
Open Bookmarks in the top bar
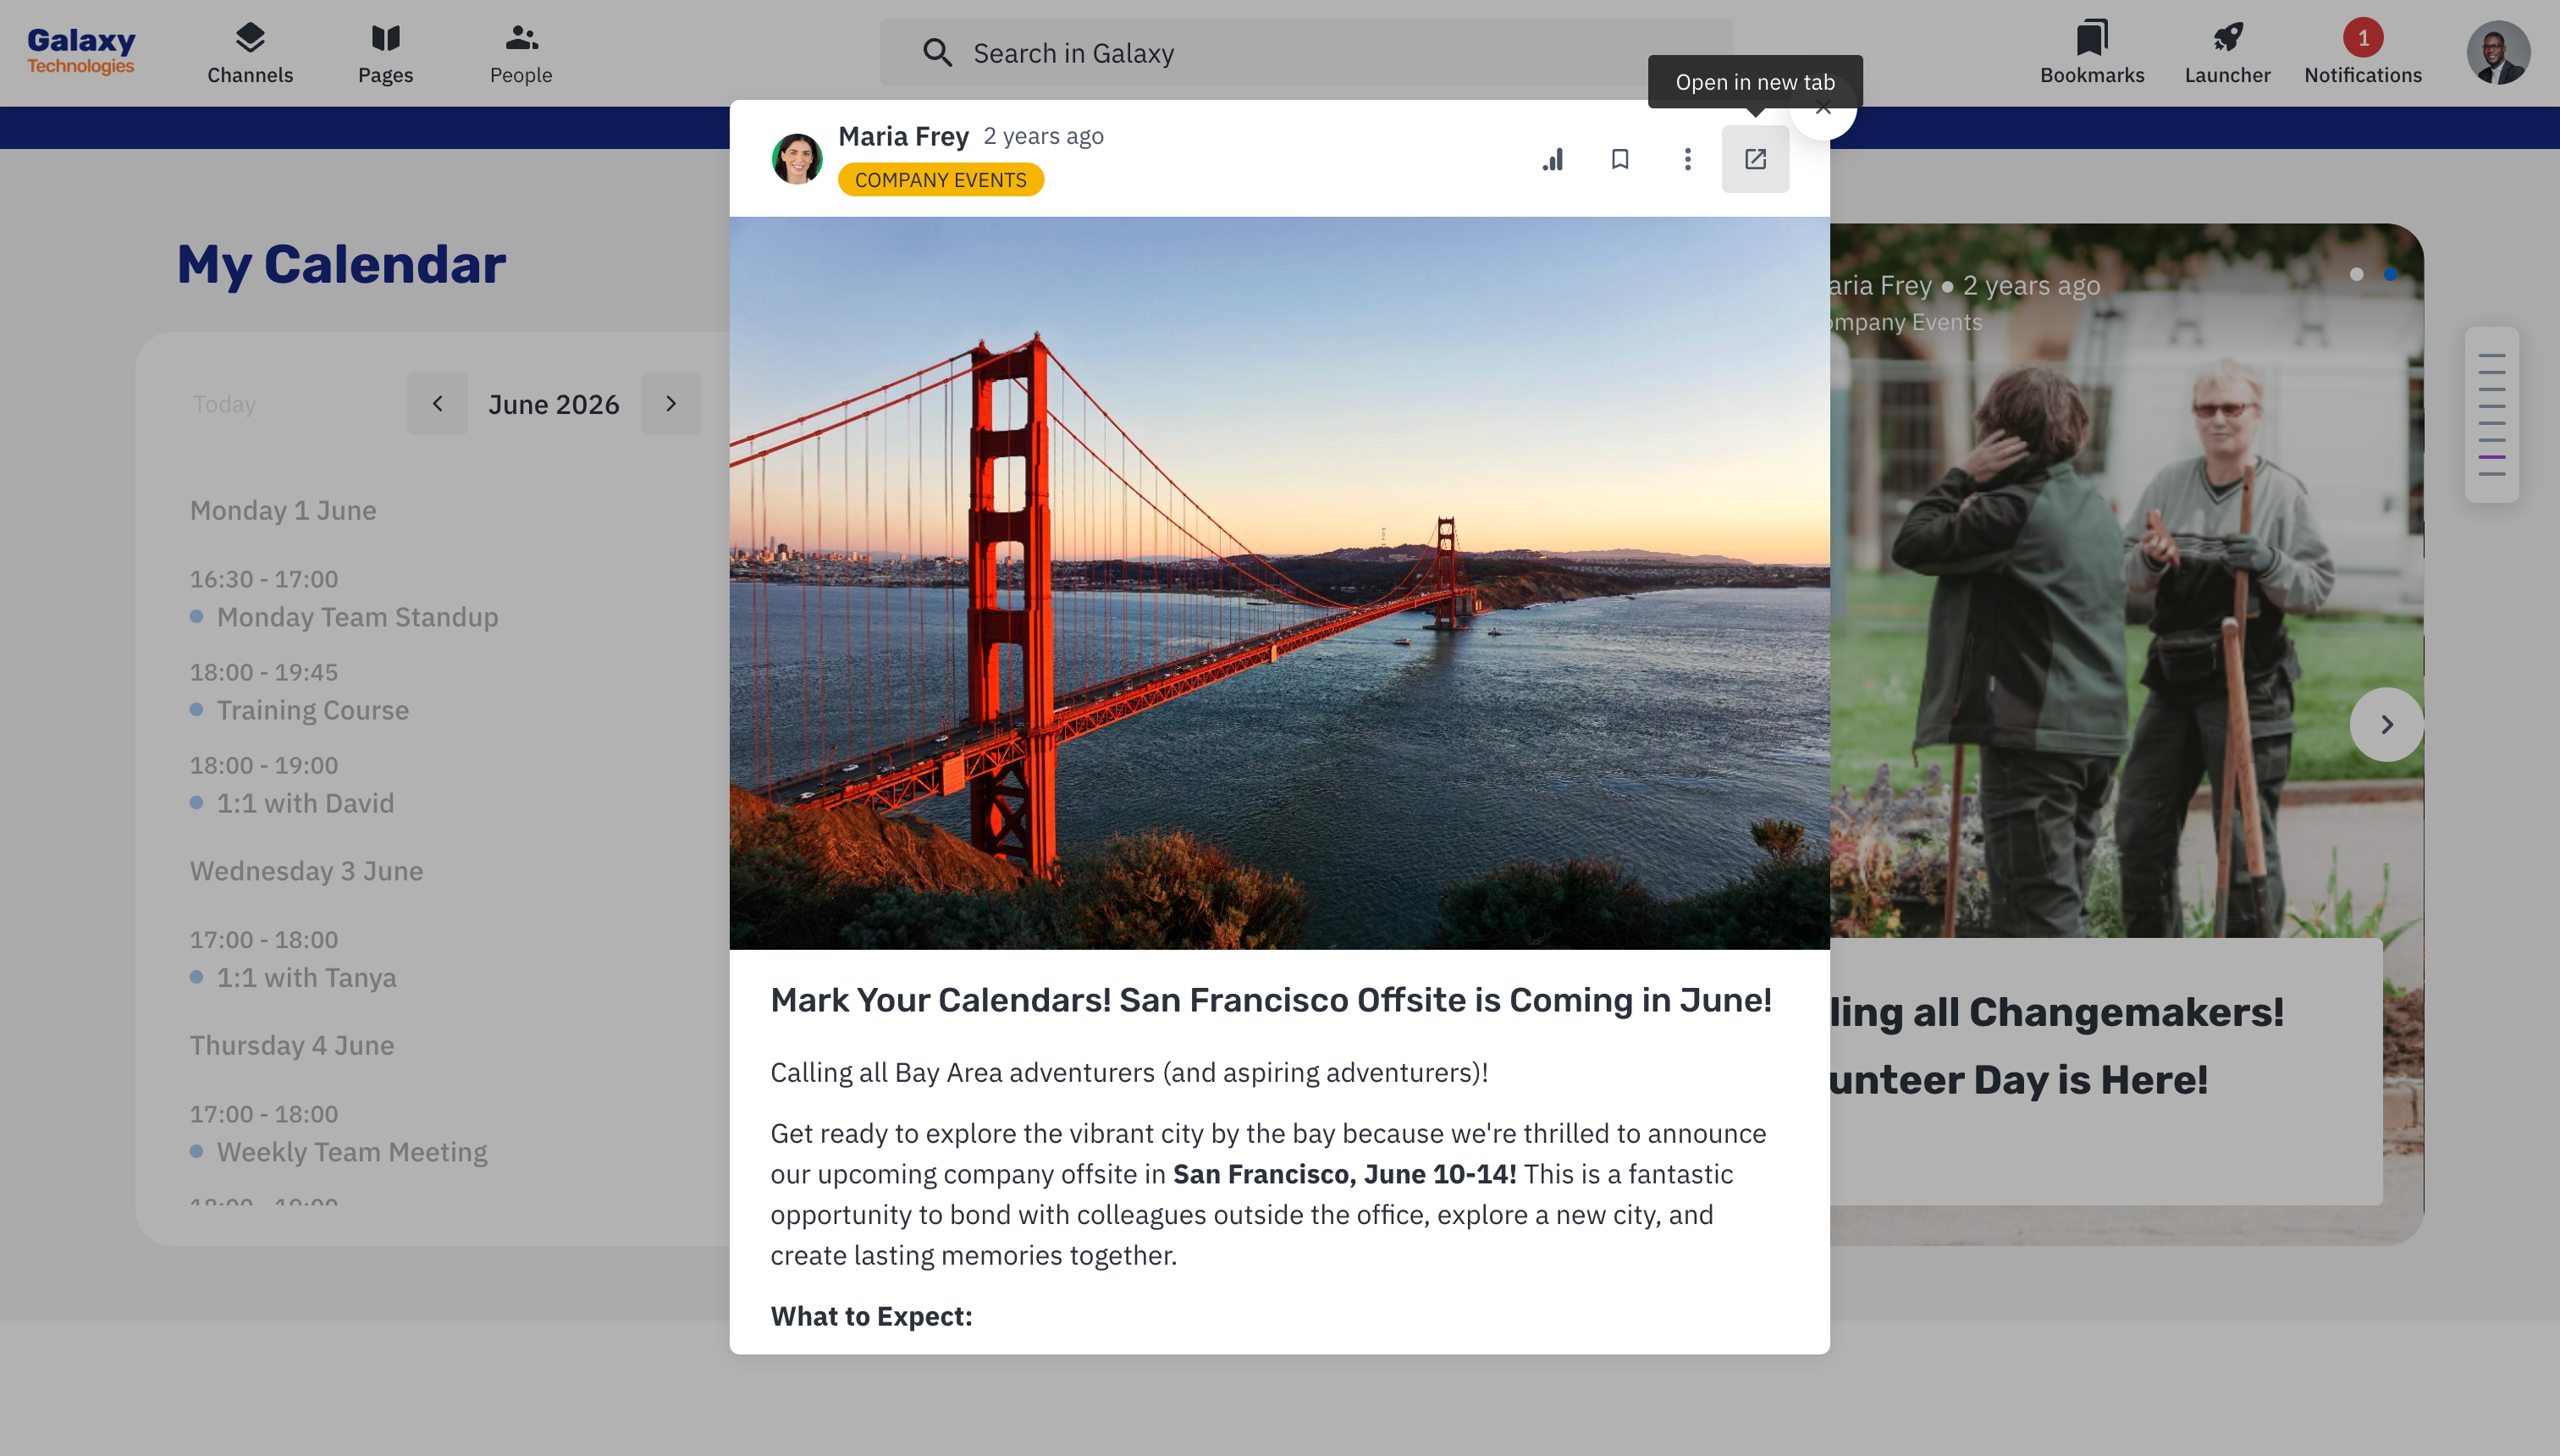click(2092, 53)
